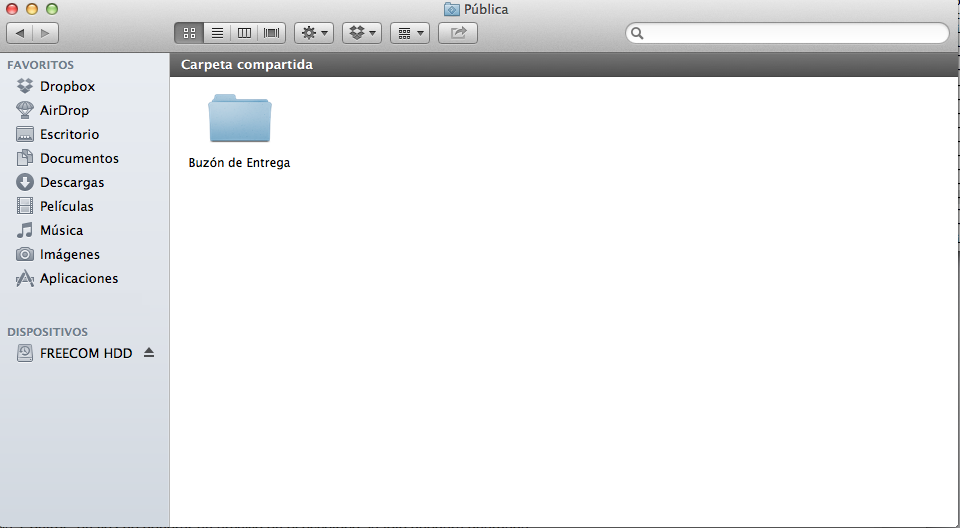960x528 pixels.
Task: Click the Pública window title text
Action: [x=486, y=9]
